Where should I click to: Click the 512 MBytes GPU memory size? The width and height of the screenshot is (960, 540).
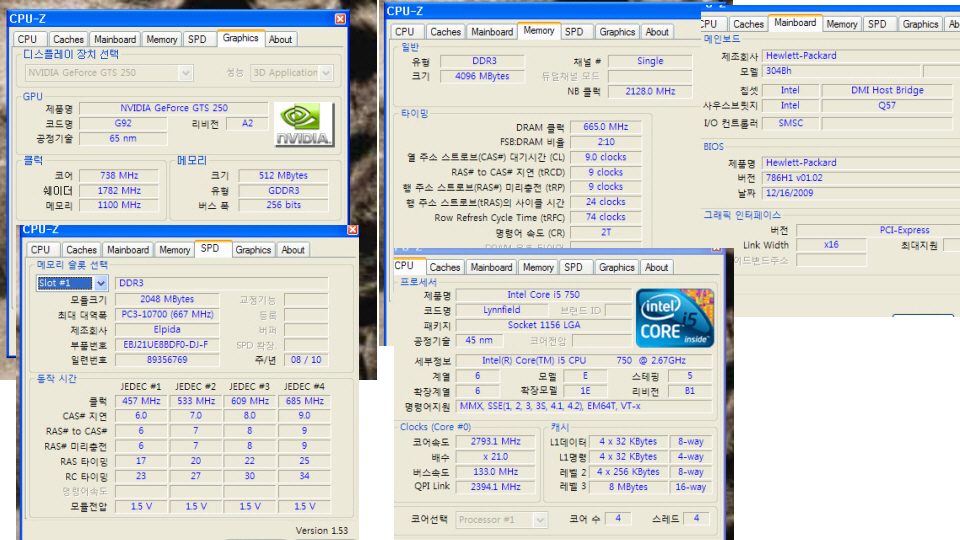(x=283, y=176)
